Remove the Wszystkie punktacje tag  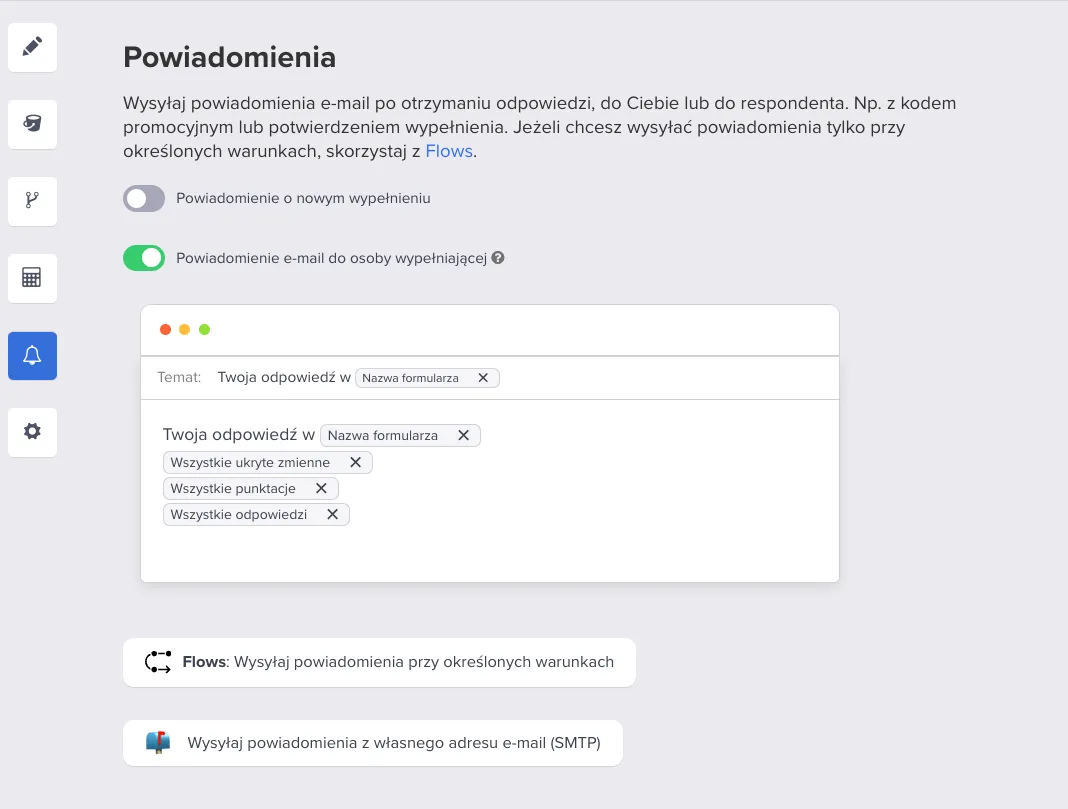321,488
